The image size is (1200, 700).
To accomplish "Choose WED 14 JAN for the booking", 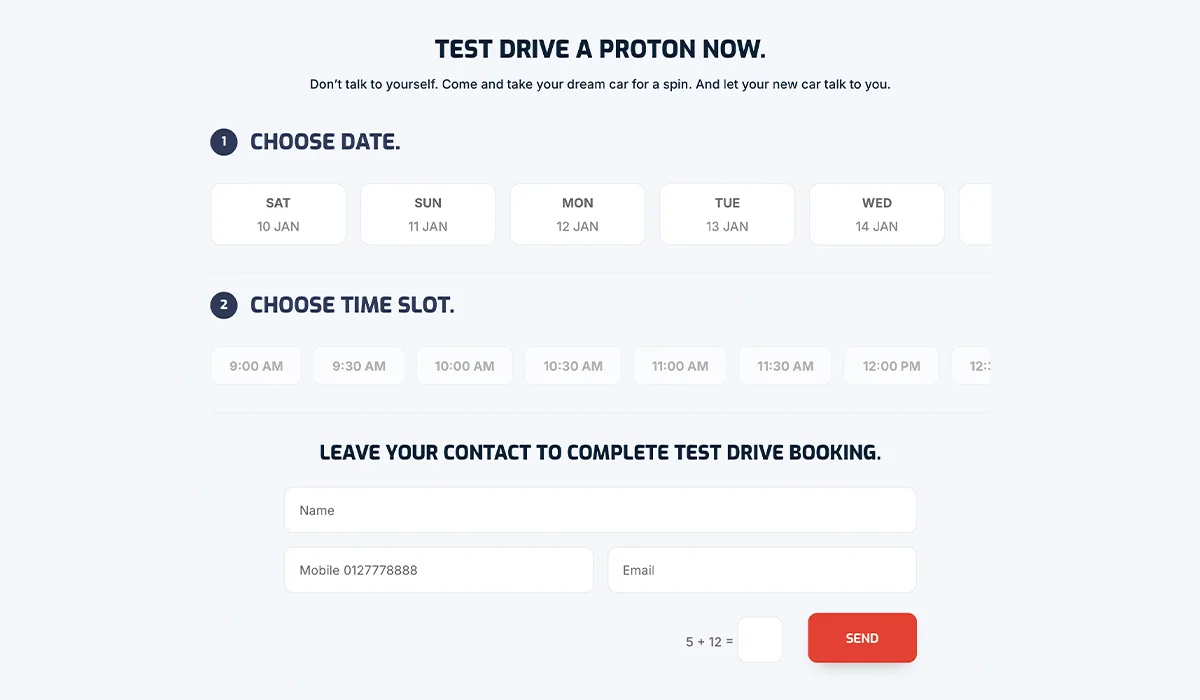I will tap(877, 214).
